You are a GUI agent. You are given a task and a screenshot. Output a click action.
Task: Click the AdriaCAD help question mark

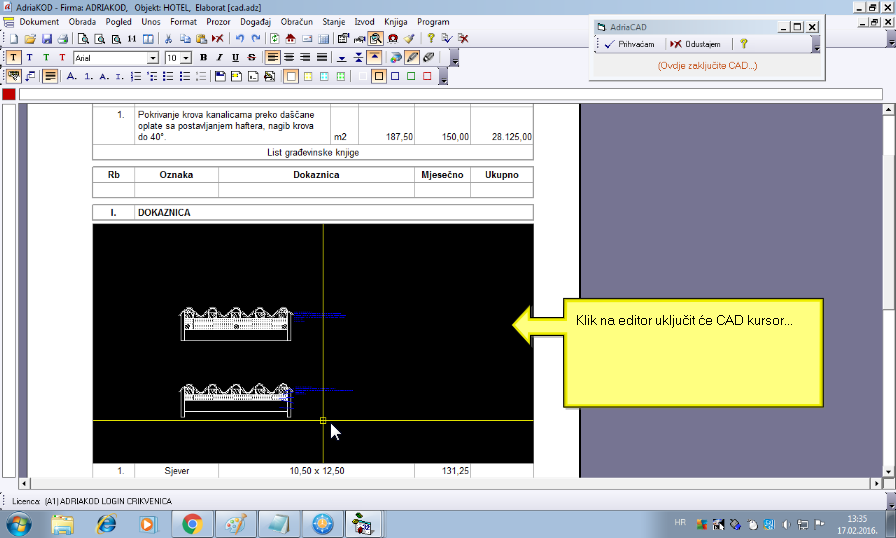point(743,44)
